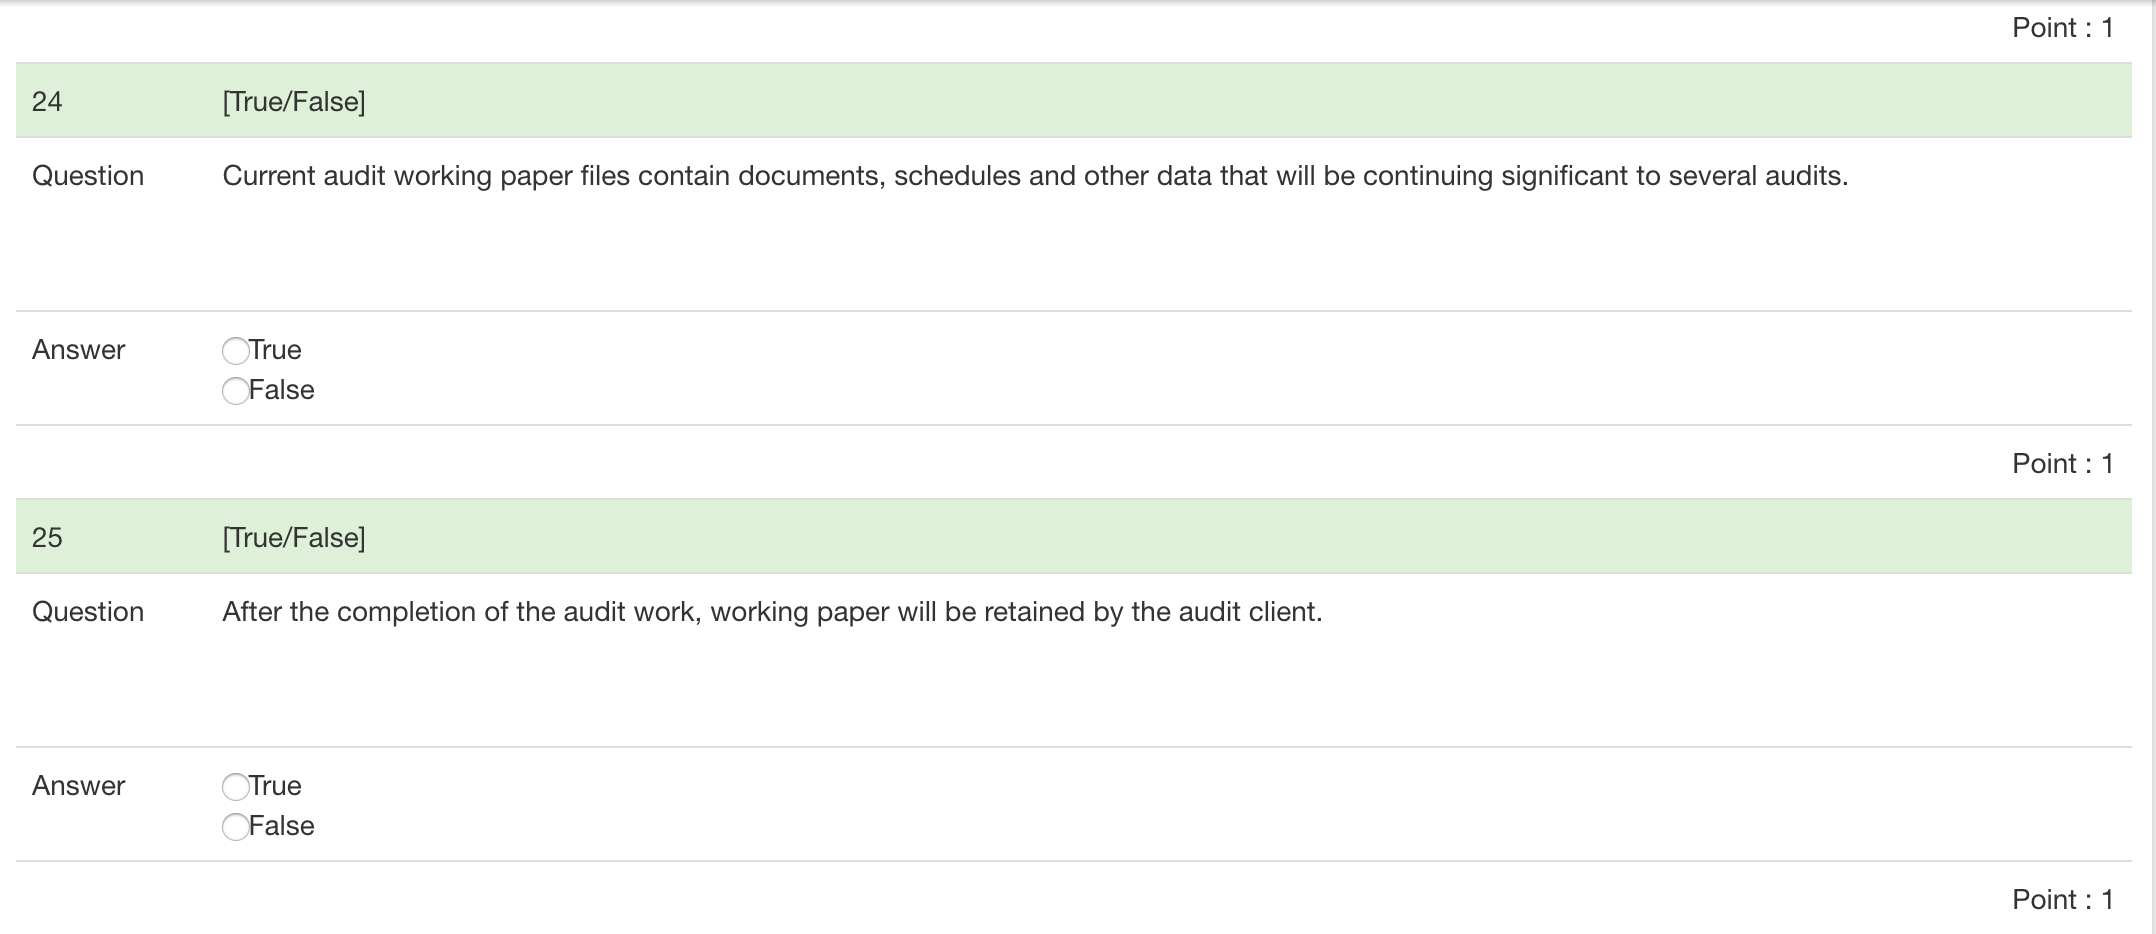Click the Answer label under question 24
Image resolution: width=2156 pixels, height=934 pixels.
[78, 350]
